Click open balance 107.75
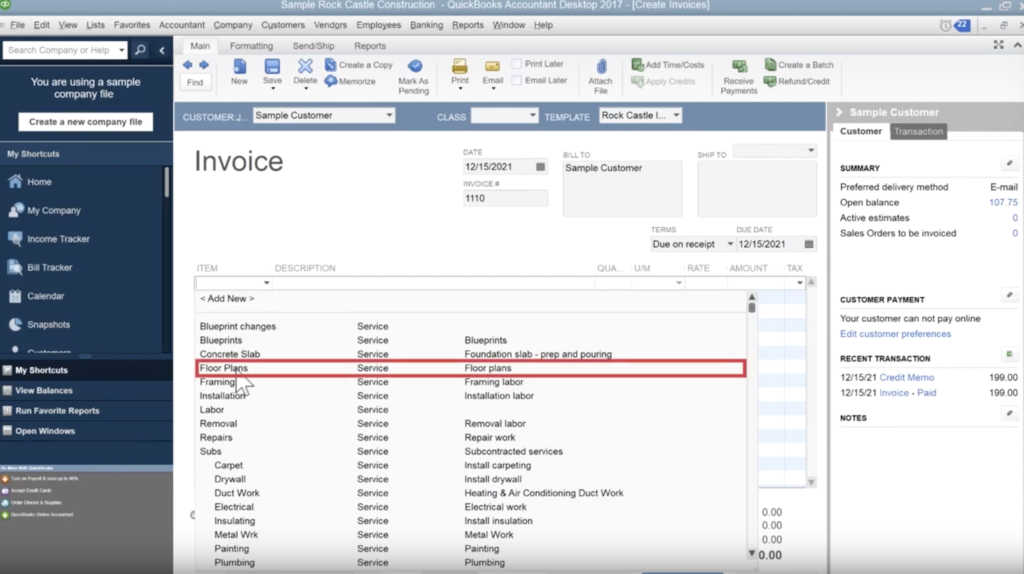The height and width of the screenshot is (574, 1024). click(1003, 202)
